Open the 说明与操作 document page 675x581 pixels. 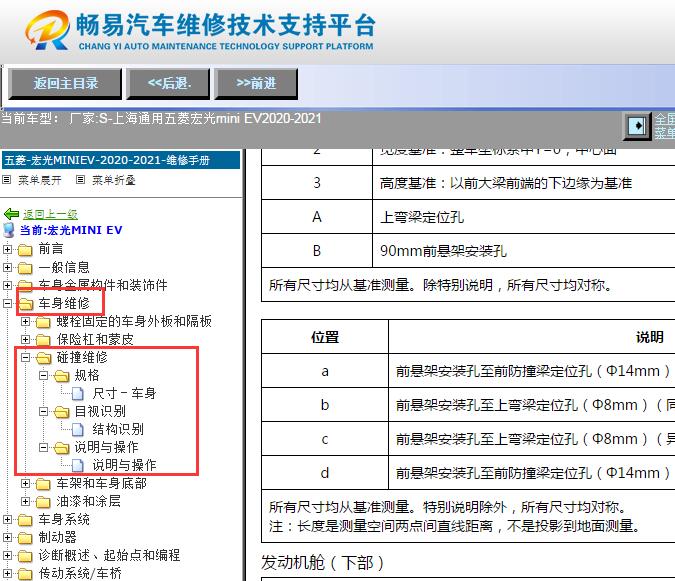(124, 465)
